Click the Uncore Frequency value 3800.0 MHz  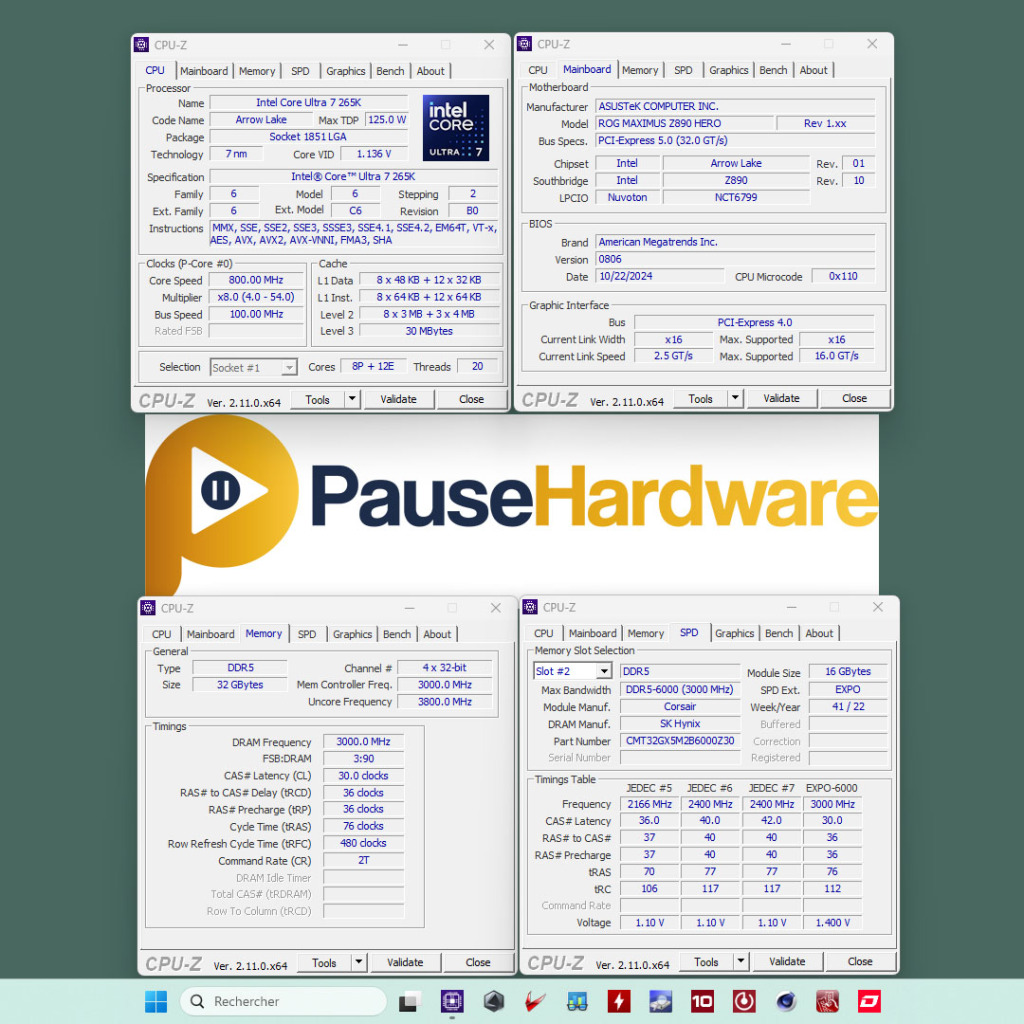445,702
